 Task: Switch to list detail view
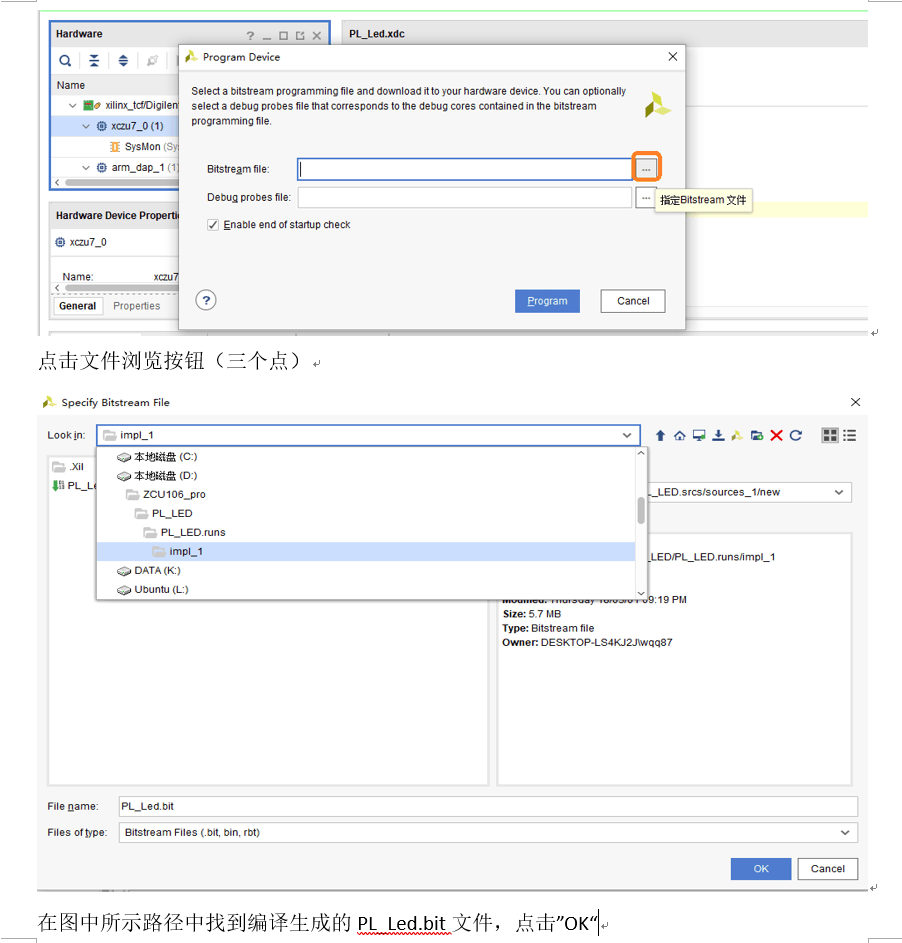pyautogui.click(x=849, y=435)
